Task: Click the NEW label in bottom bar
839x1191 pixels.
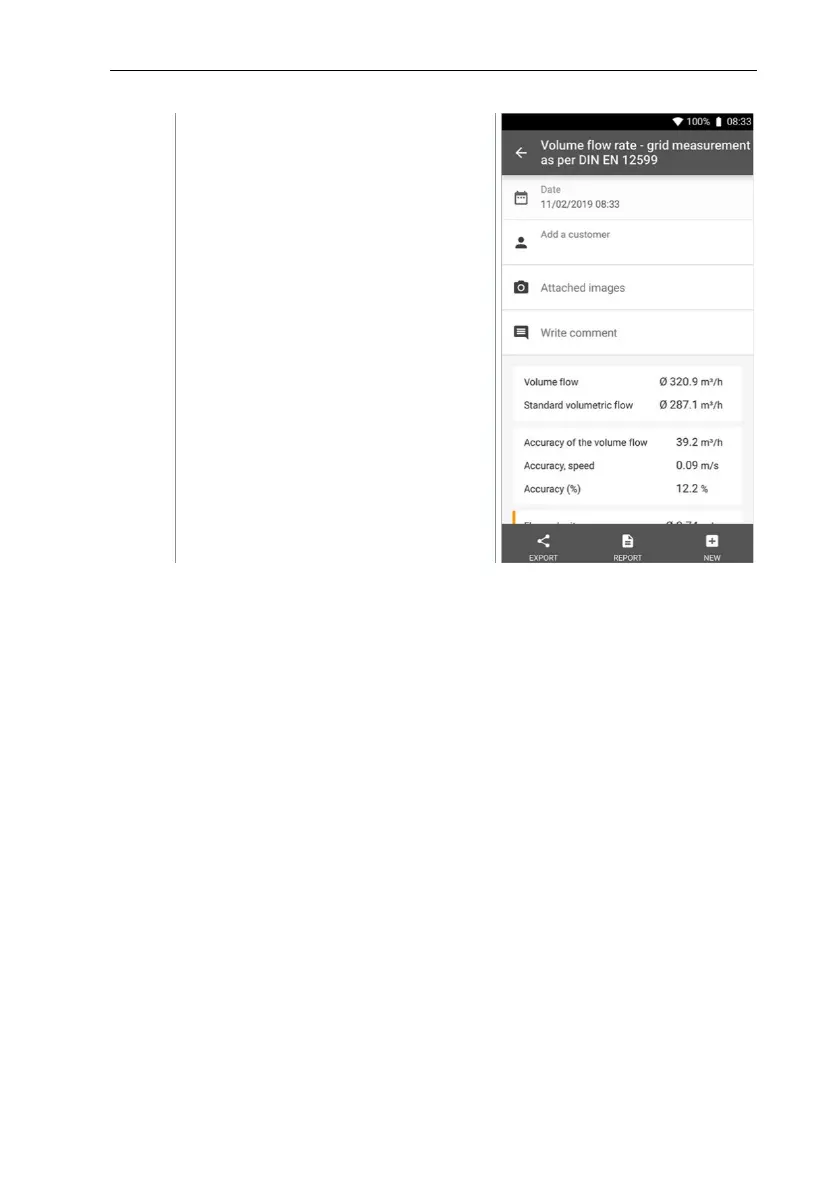Action: point(711,558)
